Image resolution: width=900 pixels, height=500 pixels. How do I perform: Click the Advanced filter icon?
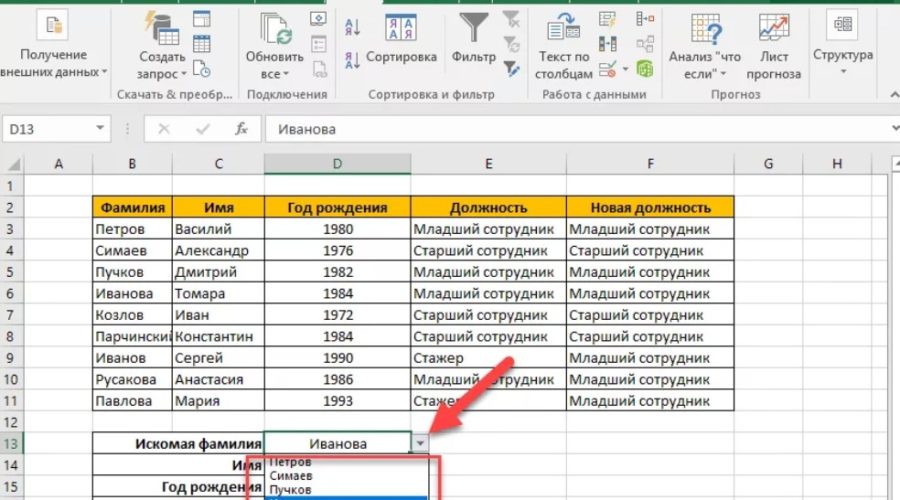512,68
